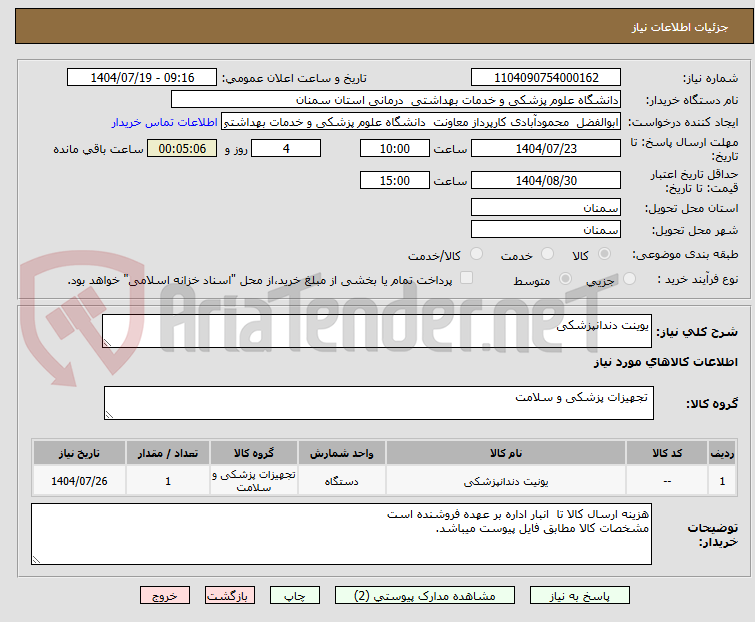Viewport: 755px width, 622px height.
Task: Click the 'پاسخ به نیاز' button
Action: pos(580,596)
